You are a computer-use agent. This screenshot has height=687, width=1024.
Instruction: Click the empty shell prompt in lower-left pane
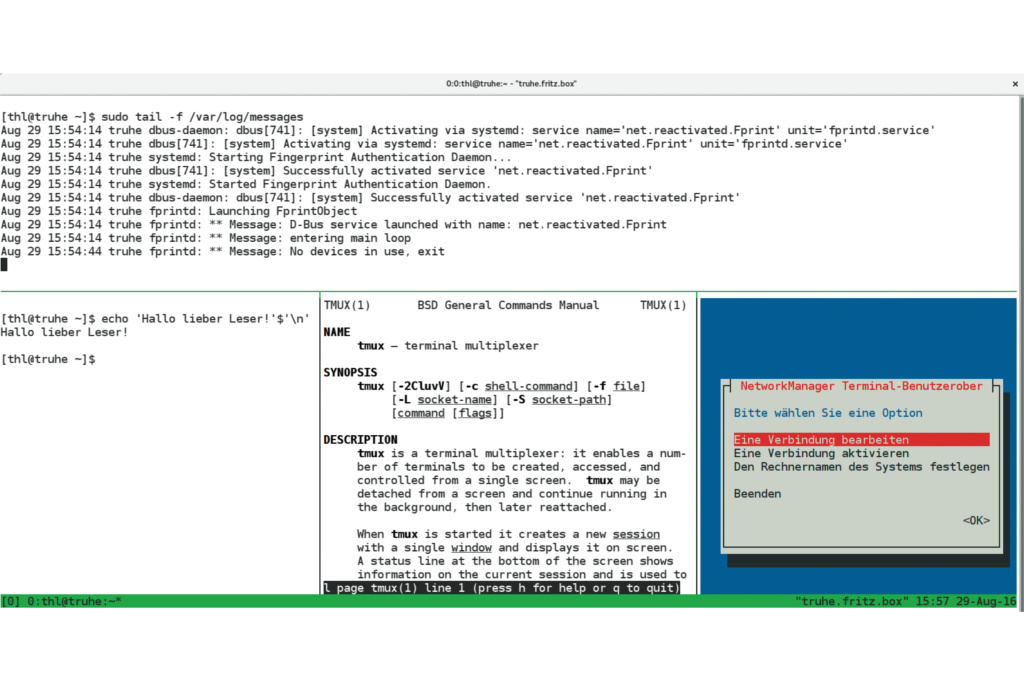[x=50, y=359]
